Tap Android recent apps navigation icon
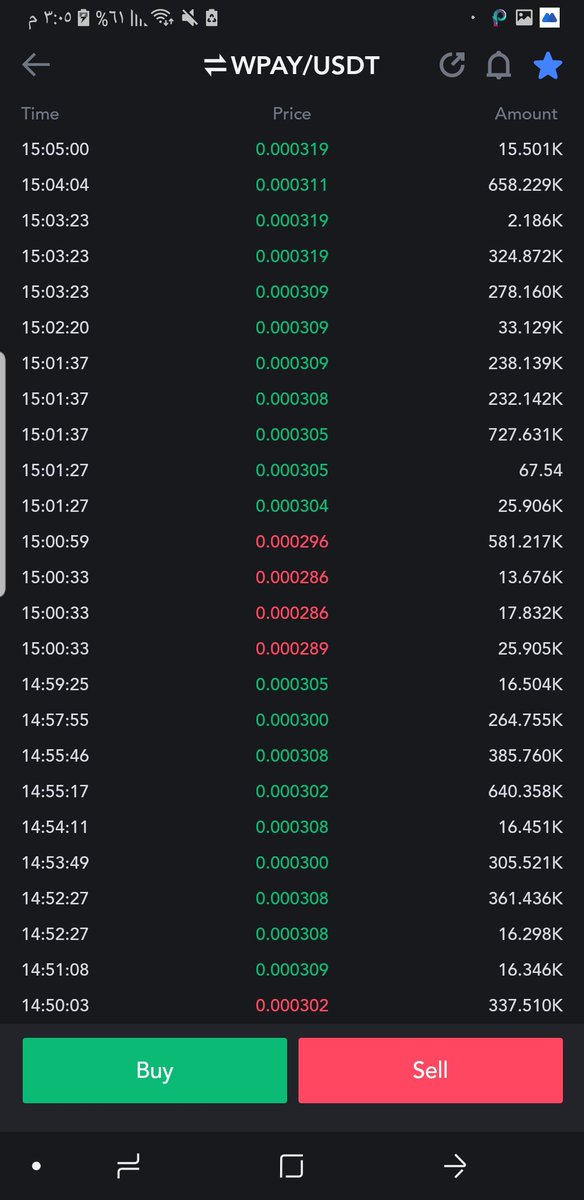The height and width of the screenshot is (1200, 584). pos(128,1165)
